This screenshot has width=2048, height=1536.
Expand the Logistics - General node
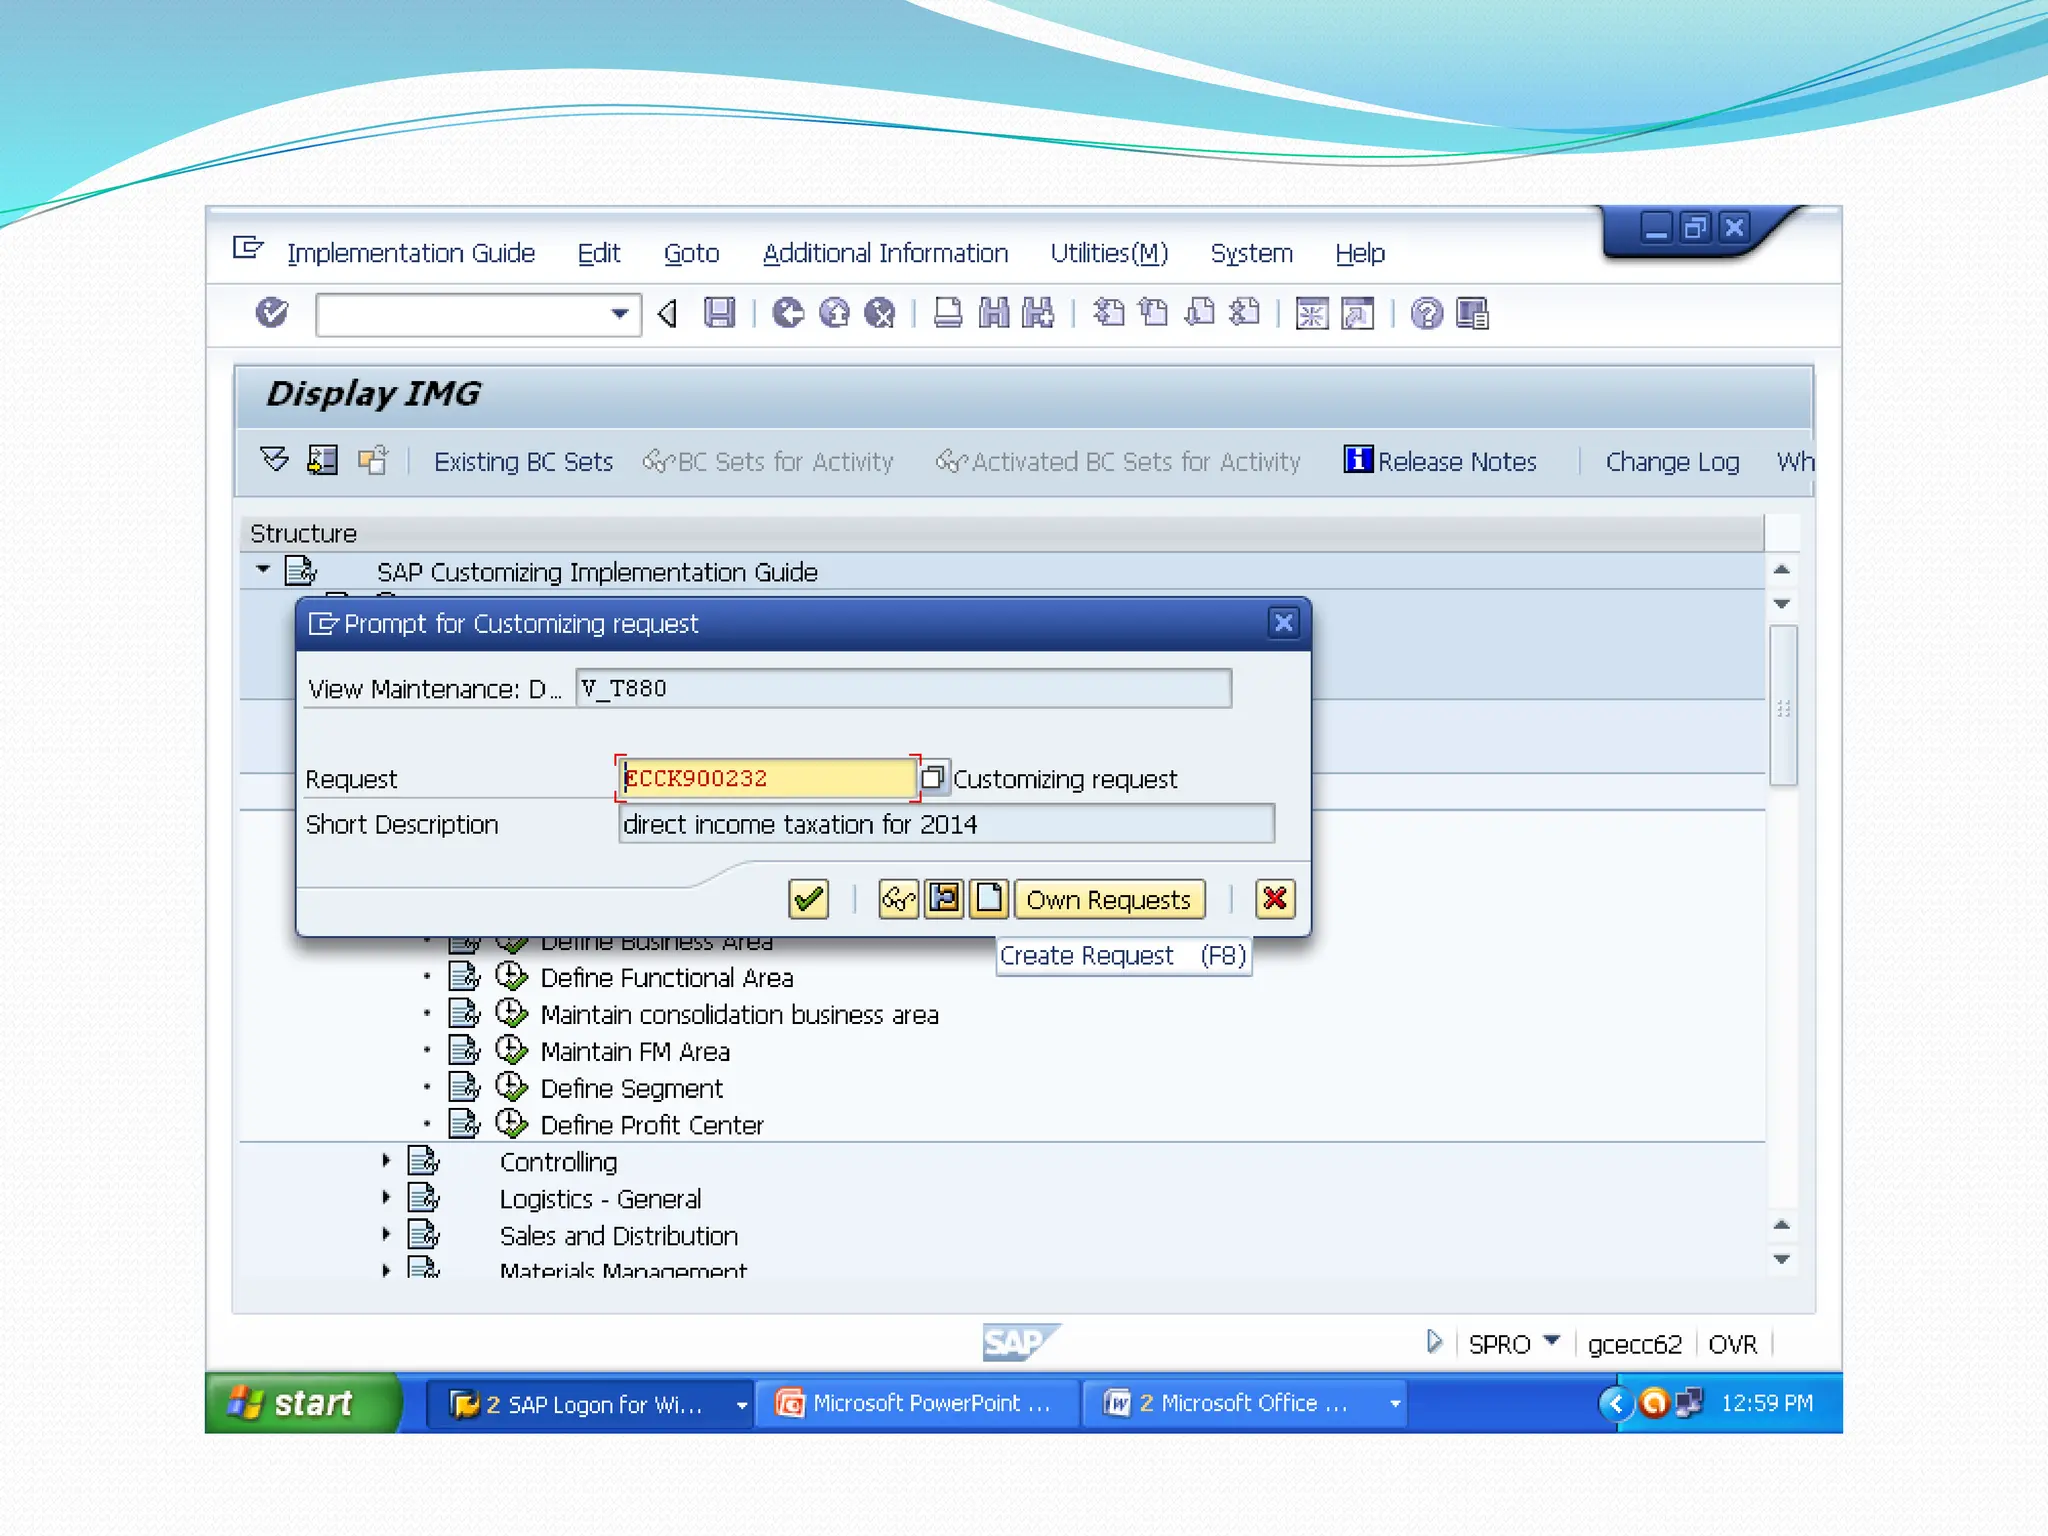[x=387, y=1198]
